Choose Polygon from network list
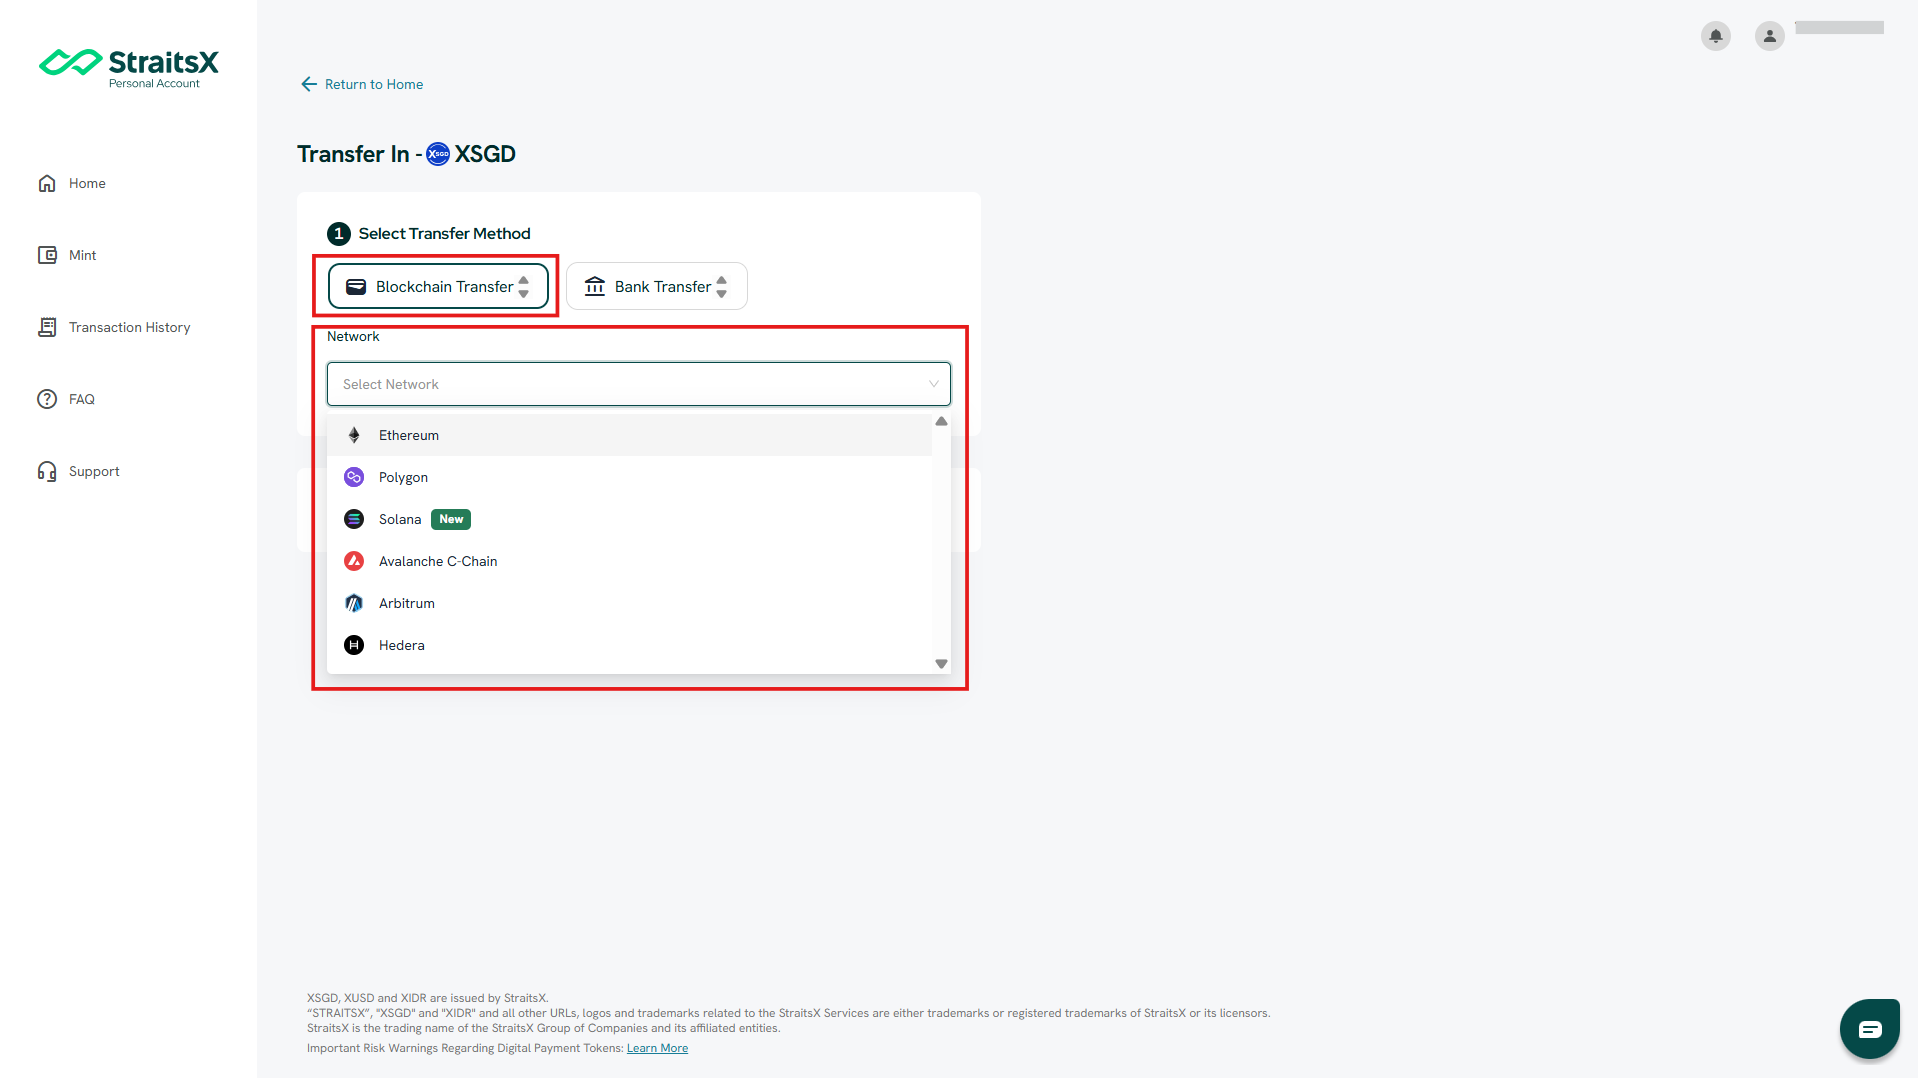The height and width of the screenshot is (1078, 1918). tap(630, 477)
